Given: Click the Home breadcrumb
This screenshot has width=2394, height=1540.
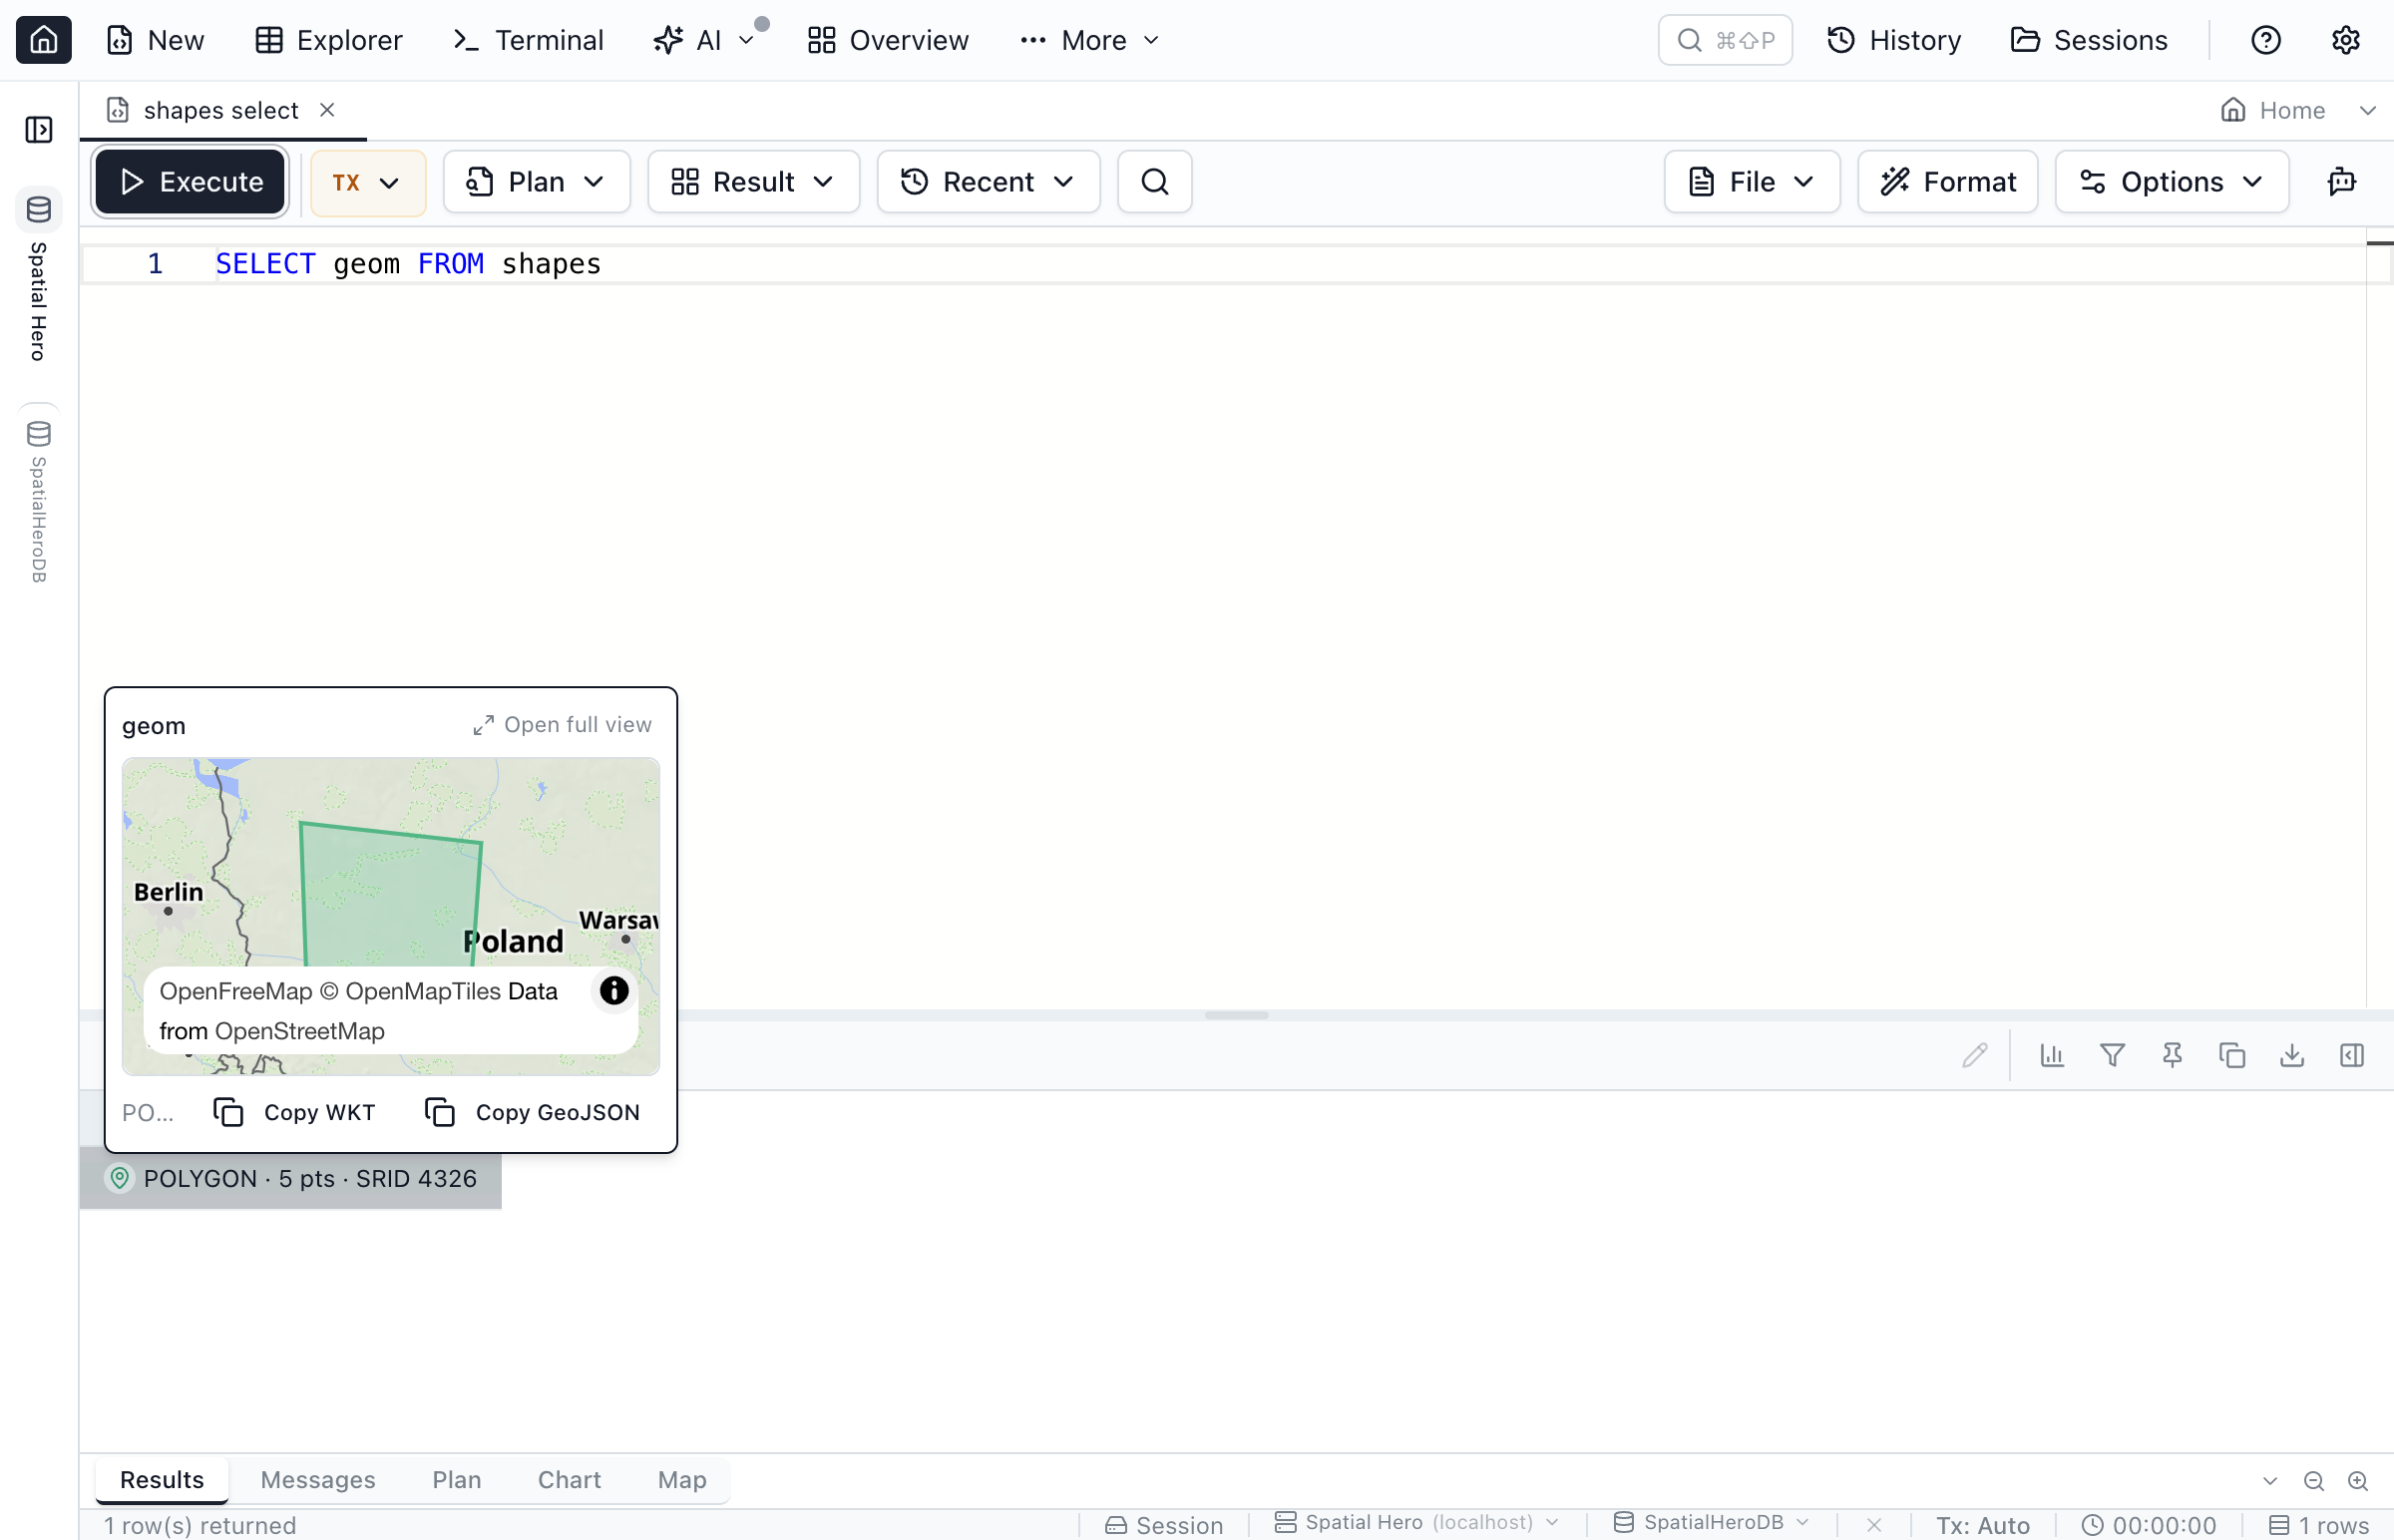Looking at the screenshot, I should (x=2272, y=110).
